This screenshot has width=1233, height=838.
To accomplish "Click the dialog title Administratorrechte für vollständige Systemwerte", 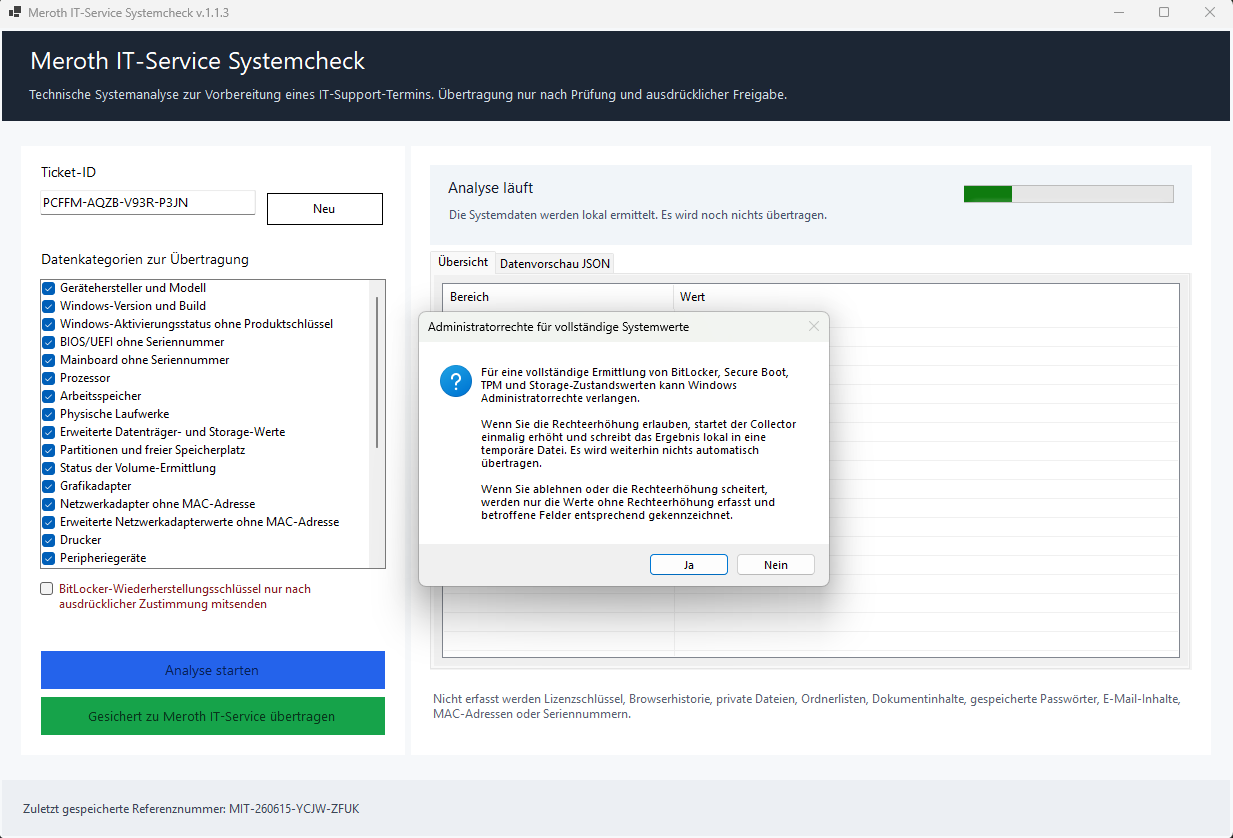I will tap(558, 327).
